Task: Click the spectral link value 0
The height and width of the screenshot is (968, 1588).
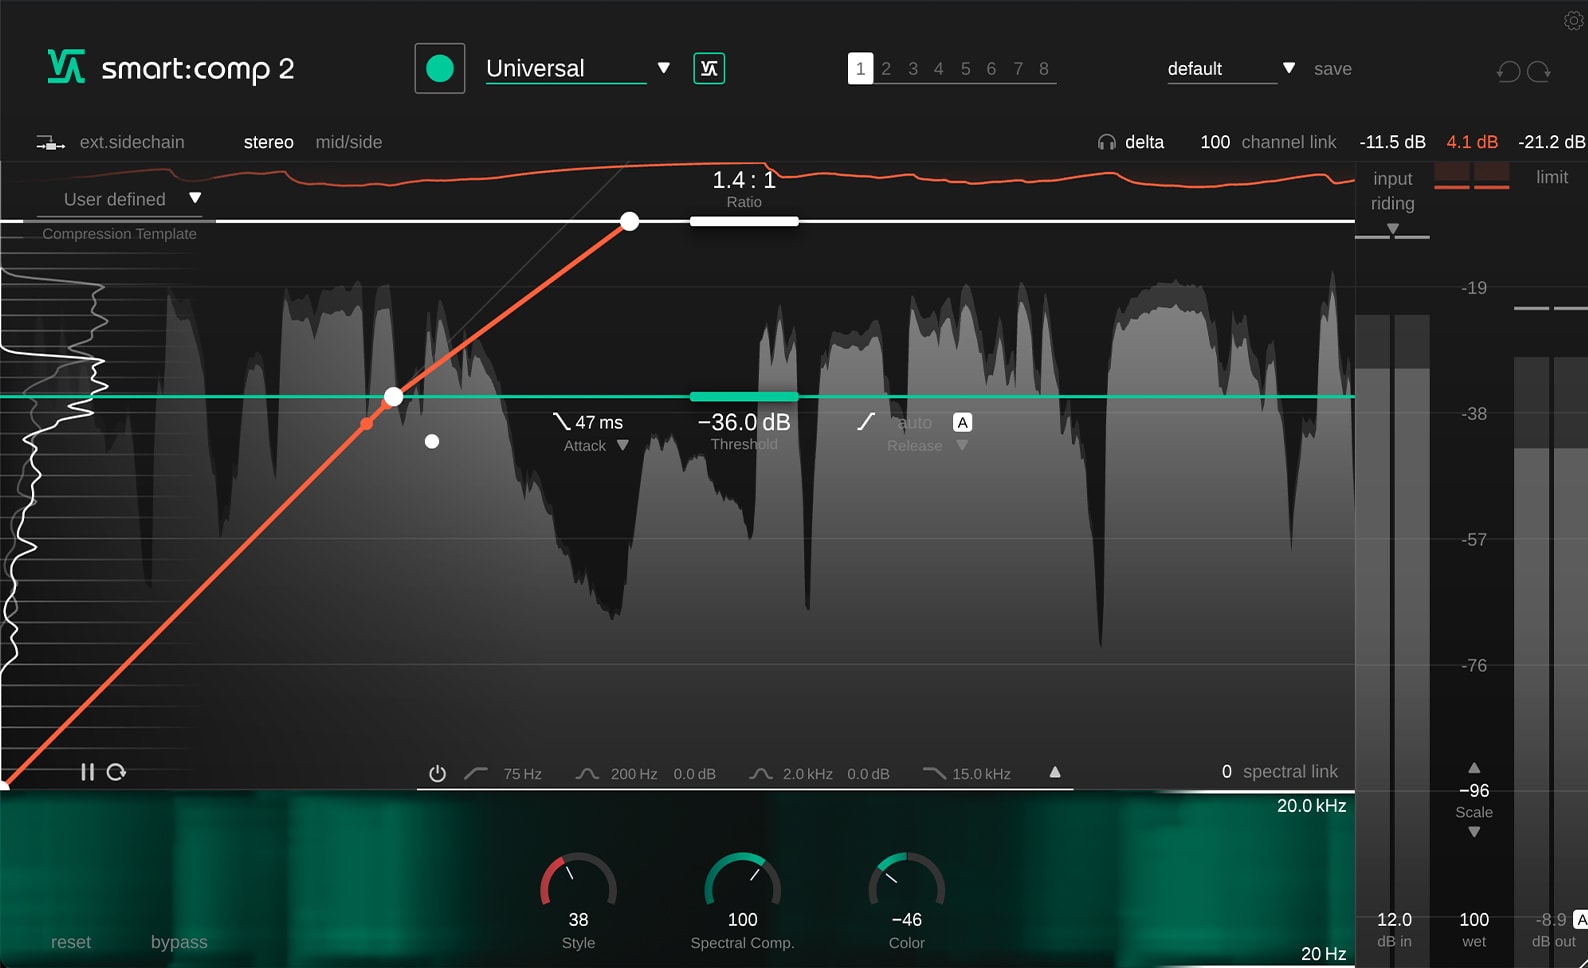Action: (1227, 772)
